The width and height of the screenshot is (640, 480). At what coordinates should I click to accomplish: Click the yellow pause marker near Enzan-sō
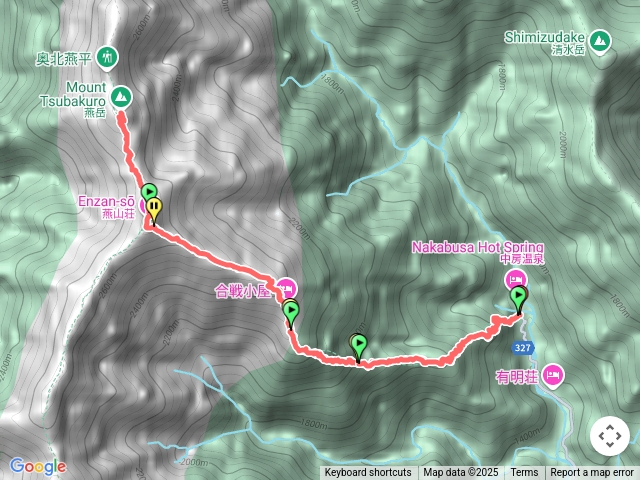(x=154, y=210)
